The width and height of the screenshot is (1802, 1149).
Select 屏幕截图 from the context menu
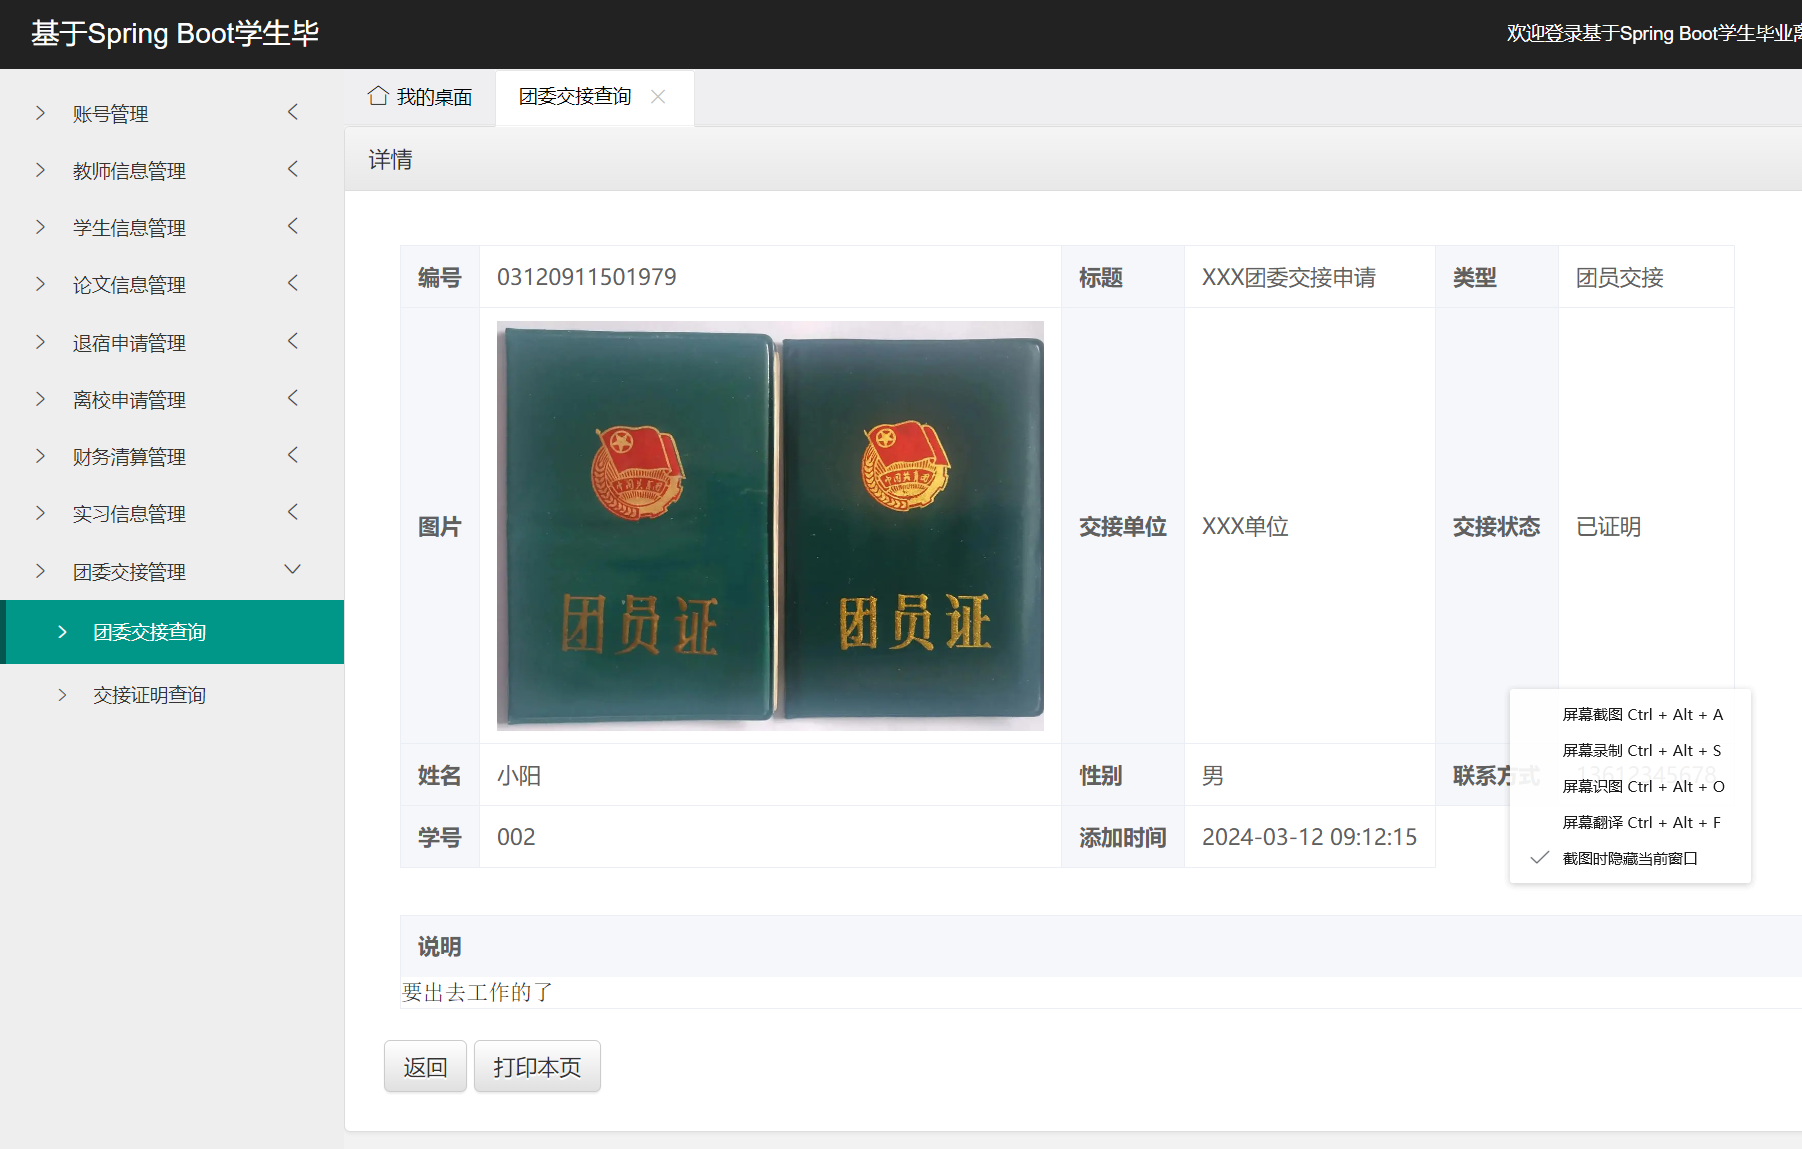[x=1640, y=714]
